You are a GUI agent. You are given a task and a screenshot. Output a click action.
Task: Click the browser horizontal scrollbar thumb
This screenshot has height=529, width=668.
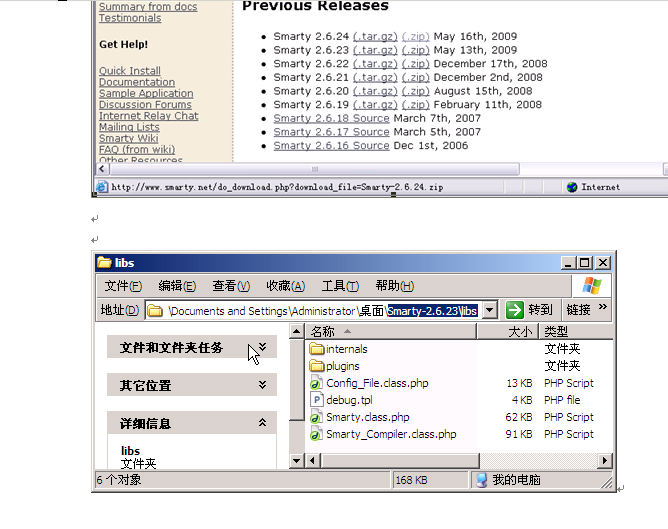tap(314, 169)
